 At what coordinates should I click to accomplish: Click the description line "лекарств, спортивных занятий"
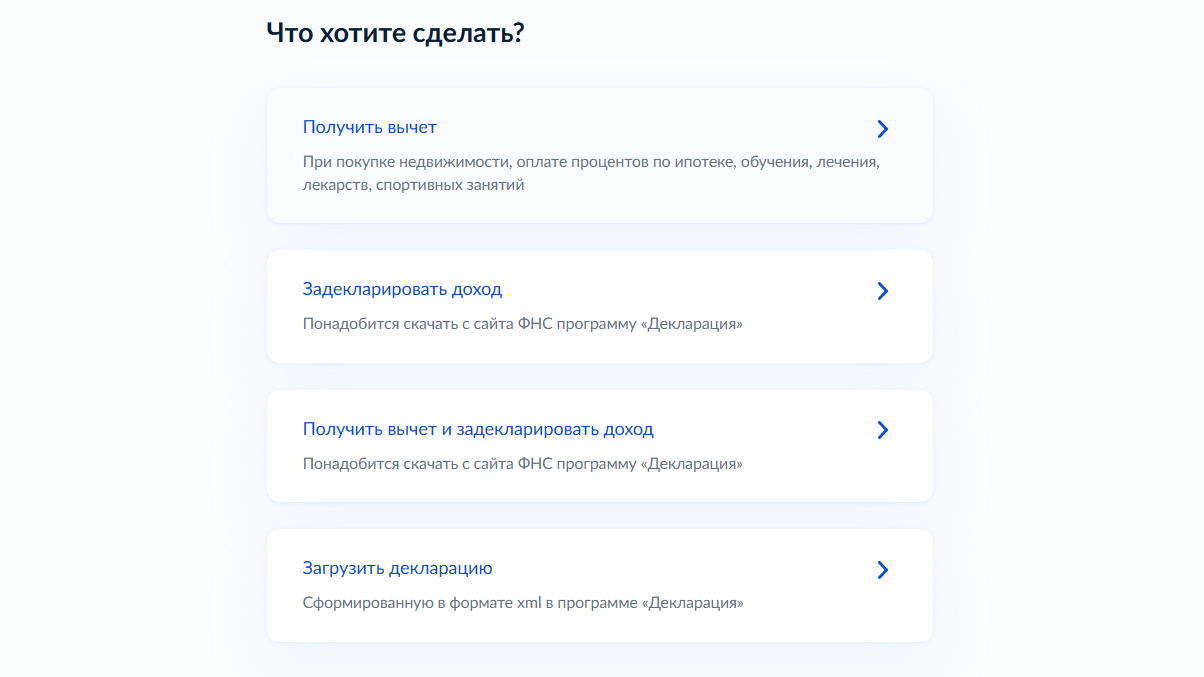413,186
